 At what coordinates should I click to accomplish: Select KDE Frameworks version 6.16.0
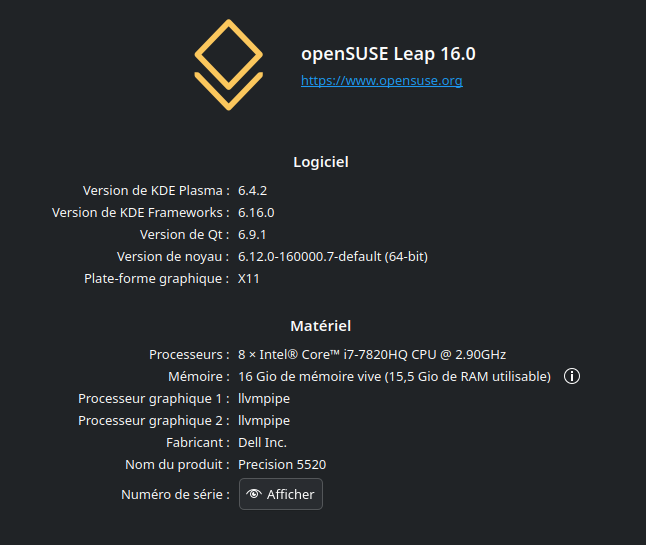256,212
